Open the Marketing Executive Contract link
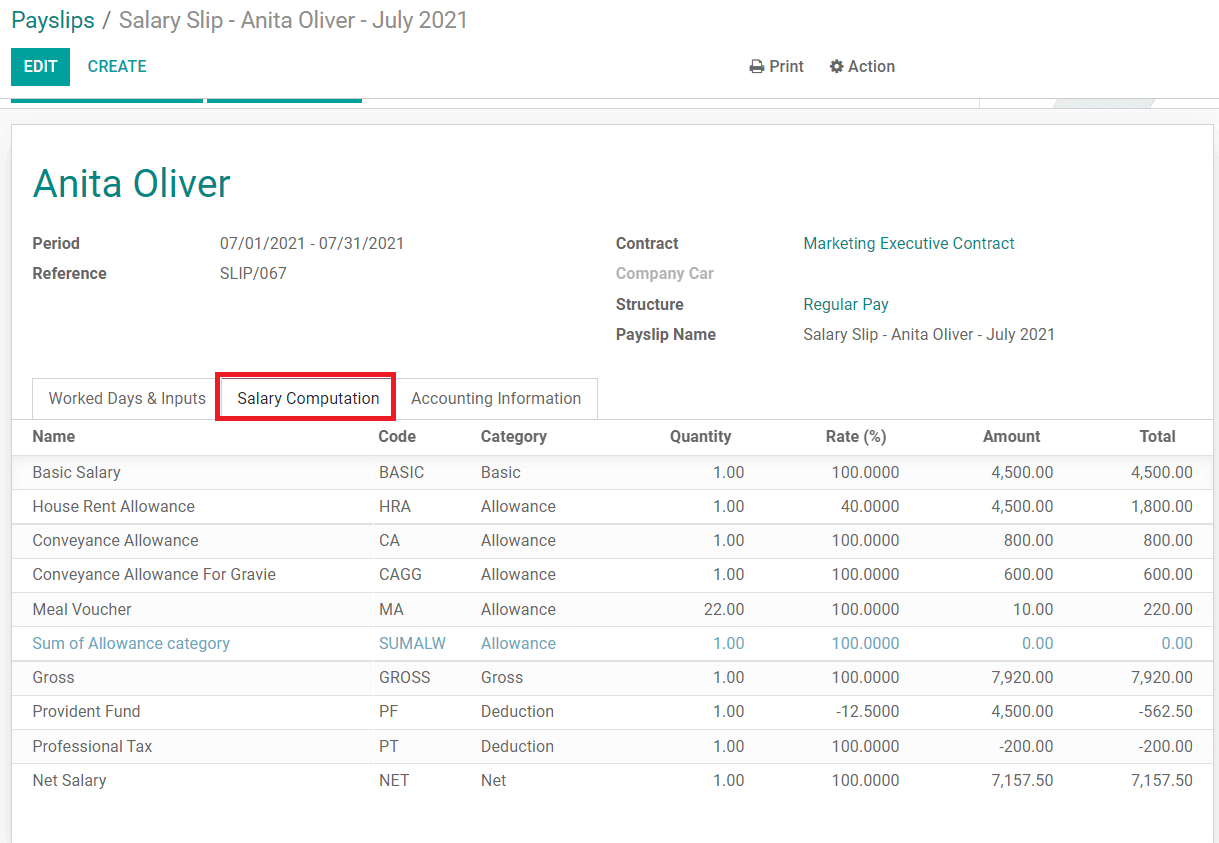This screenshot has width=1219, height=843. [x=908, y=243]
